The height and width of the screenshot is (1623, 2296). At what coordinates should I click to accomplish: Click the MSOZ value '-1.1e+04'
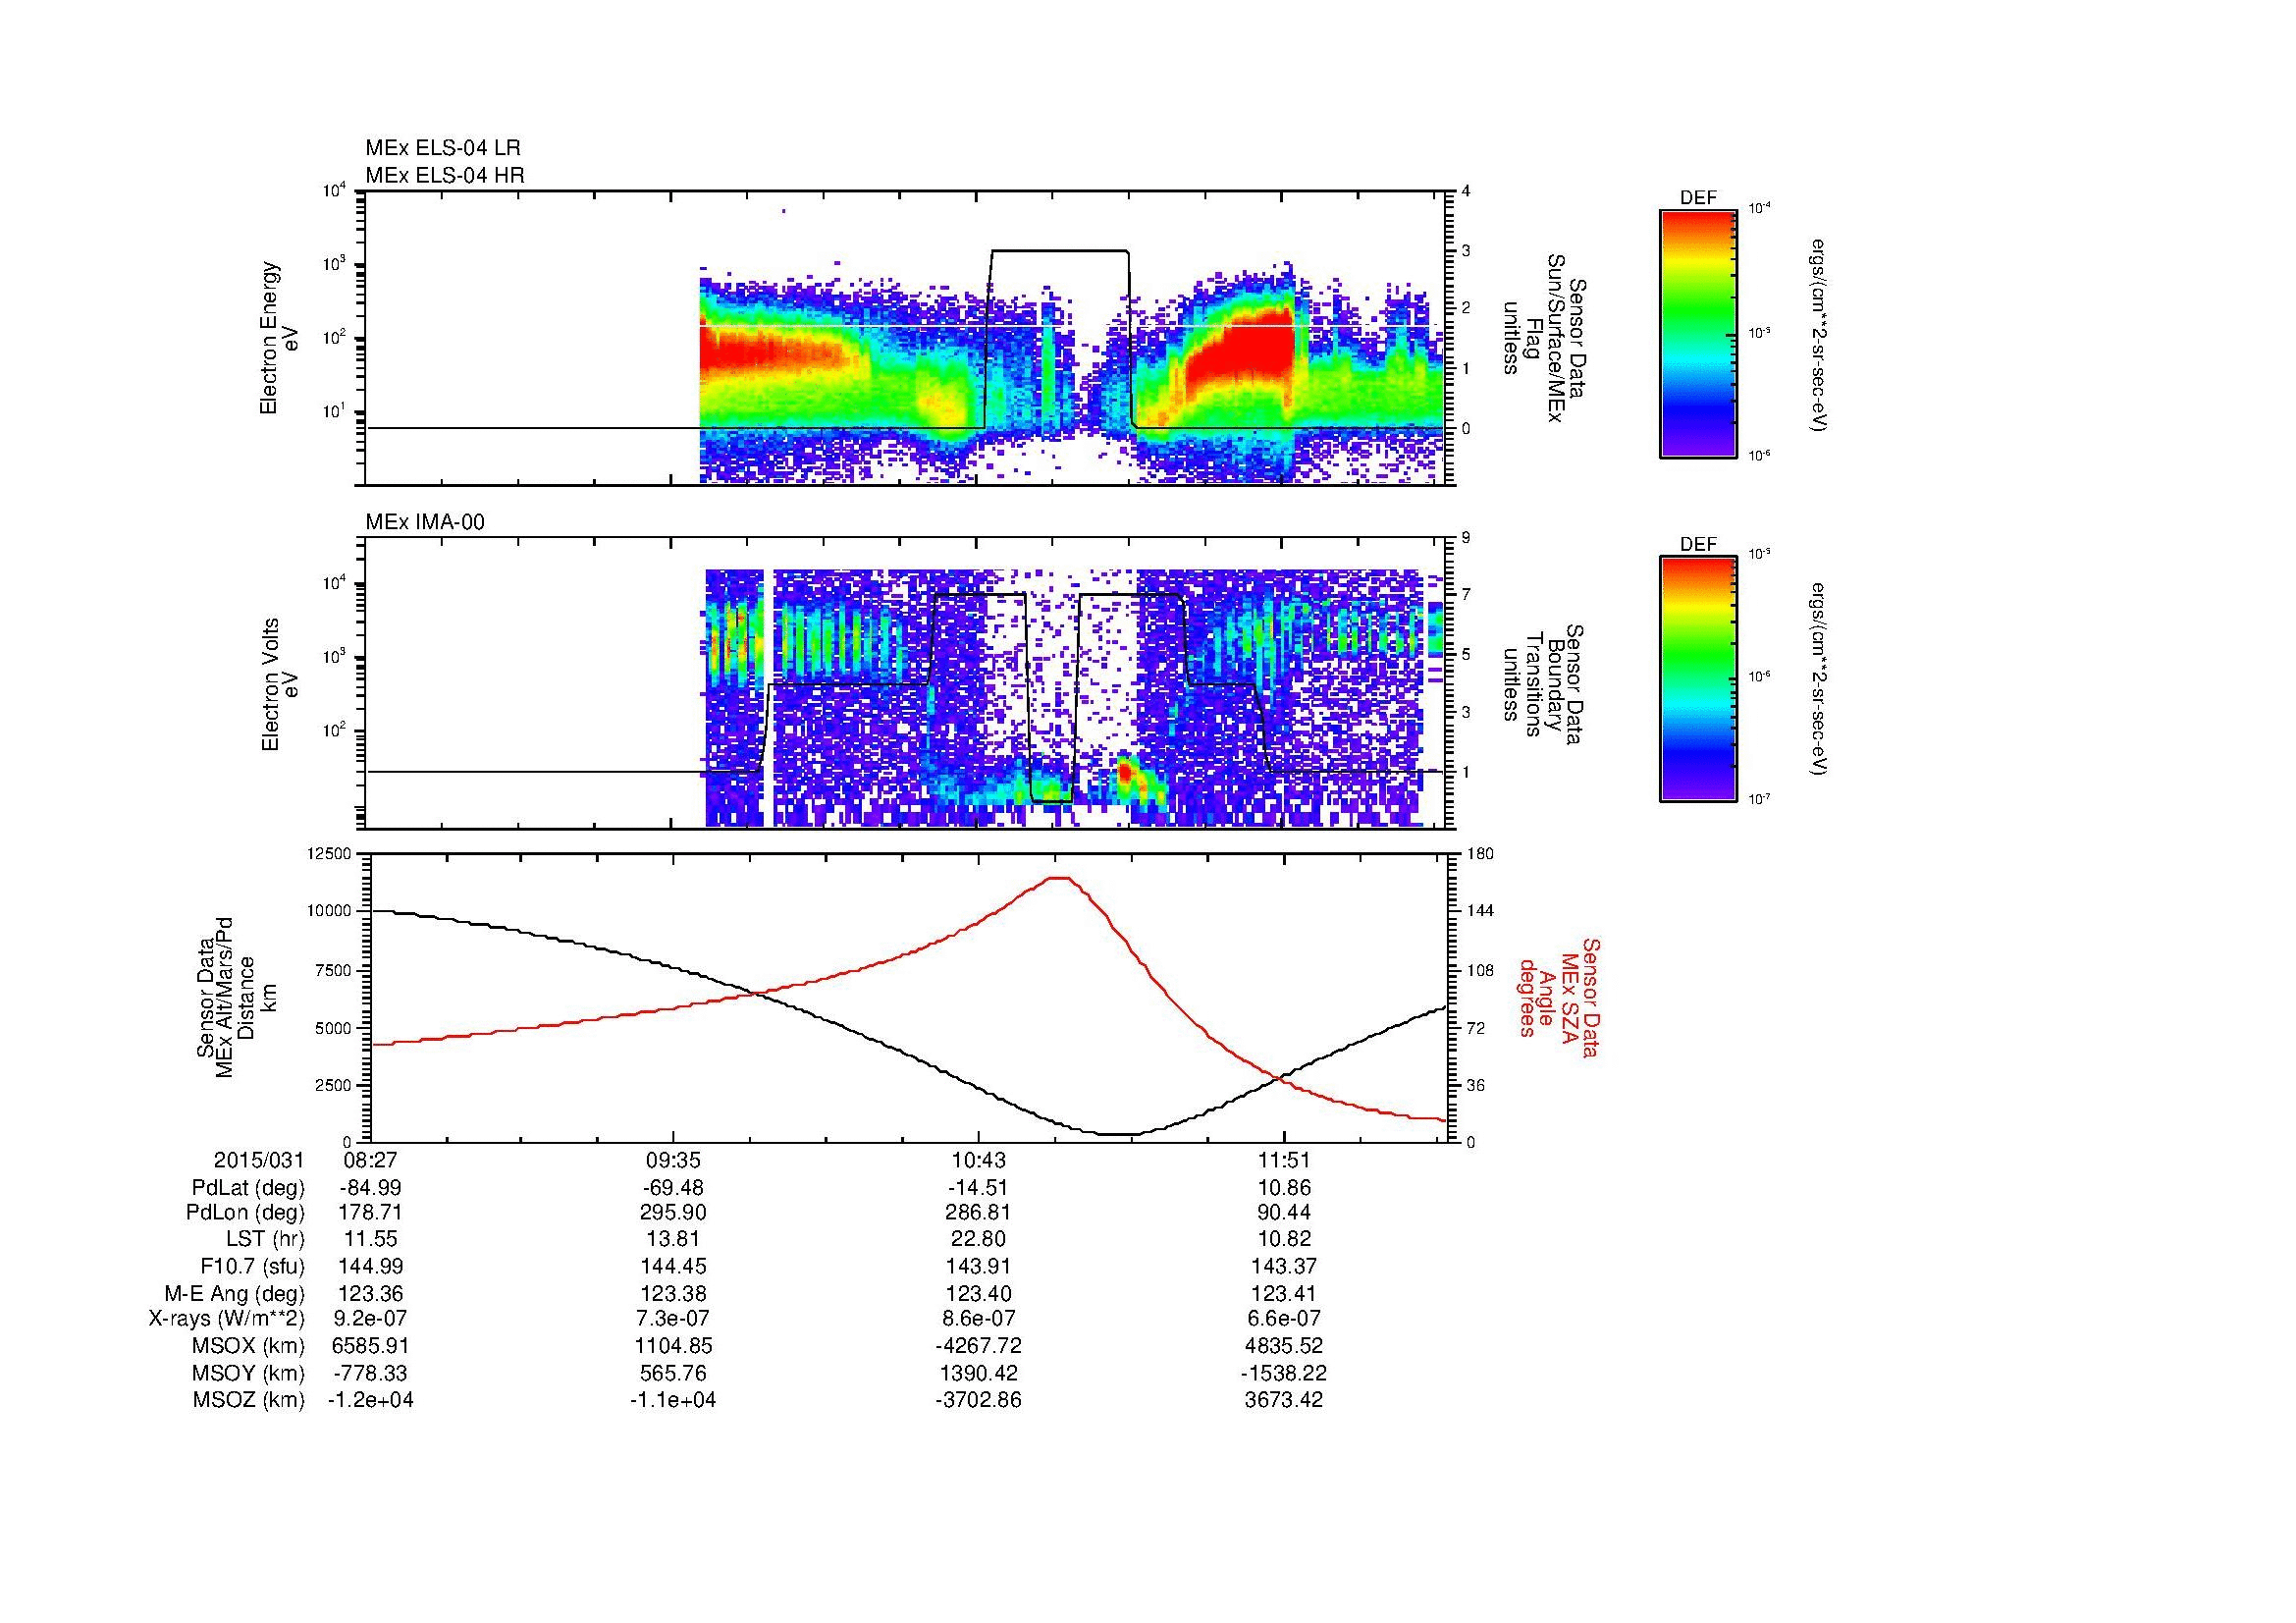pos(673,1400)
